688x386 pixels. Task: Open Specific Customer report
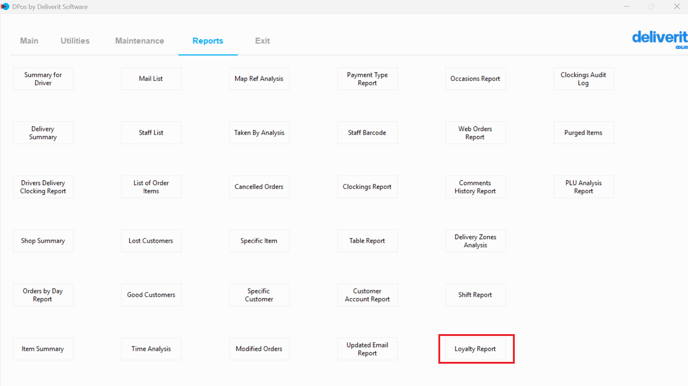click(259, 295)
